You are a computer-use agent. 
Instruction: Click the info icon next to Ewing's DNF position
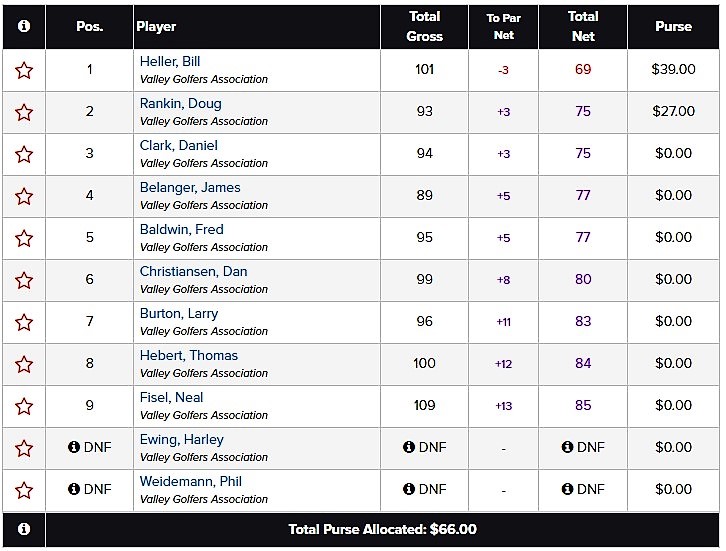(x=74, y=447)
